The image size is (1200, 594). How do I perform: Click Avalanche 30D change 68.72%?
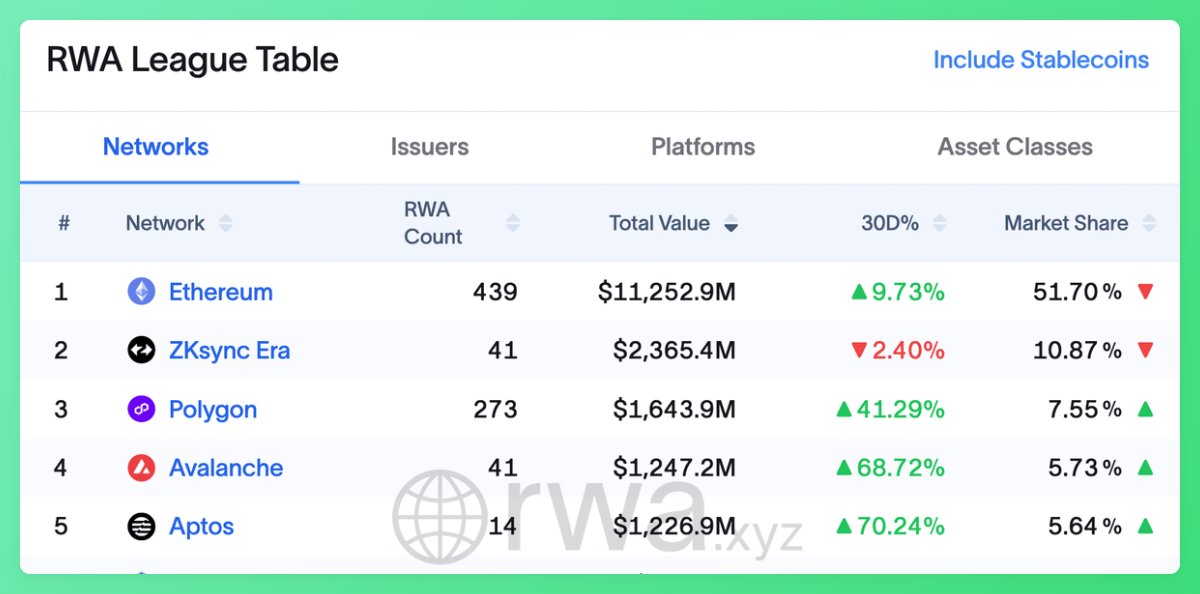890,468
